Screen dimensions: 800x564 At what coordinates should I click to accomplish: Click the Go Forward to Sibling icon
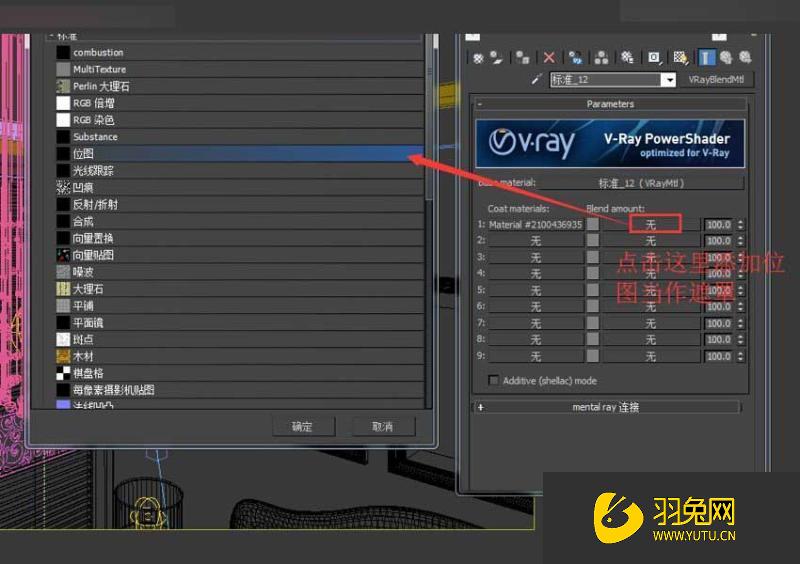point(745,58)
